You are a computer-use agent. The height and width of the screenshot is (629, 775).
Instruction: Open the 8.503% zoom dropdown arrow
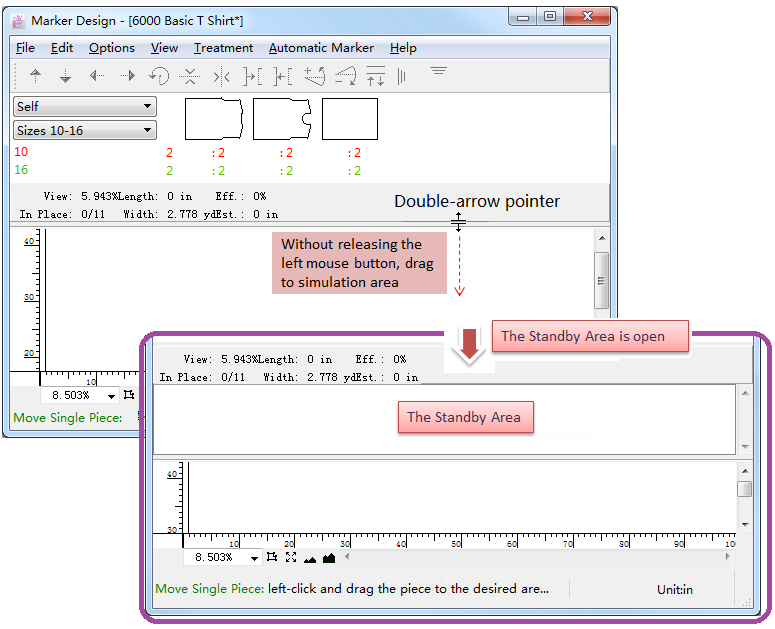pos(255,558)
